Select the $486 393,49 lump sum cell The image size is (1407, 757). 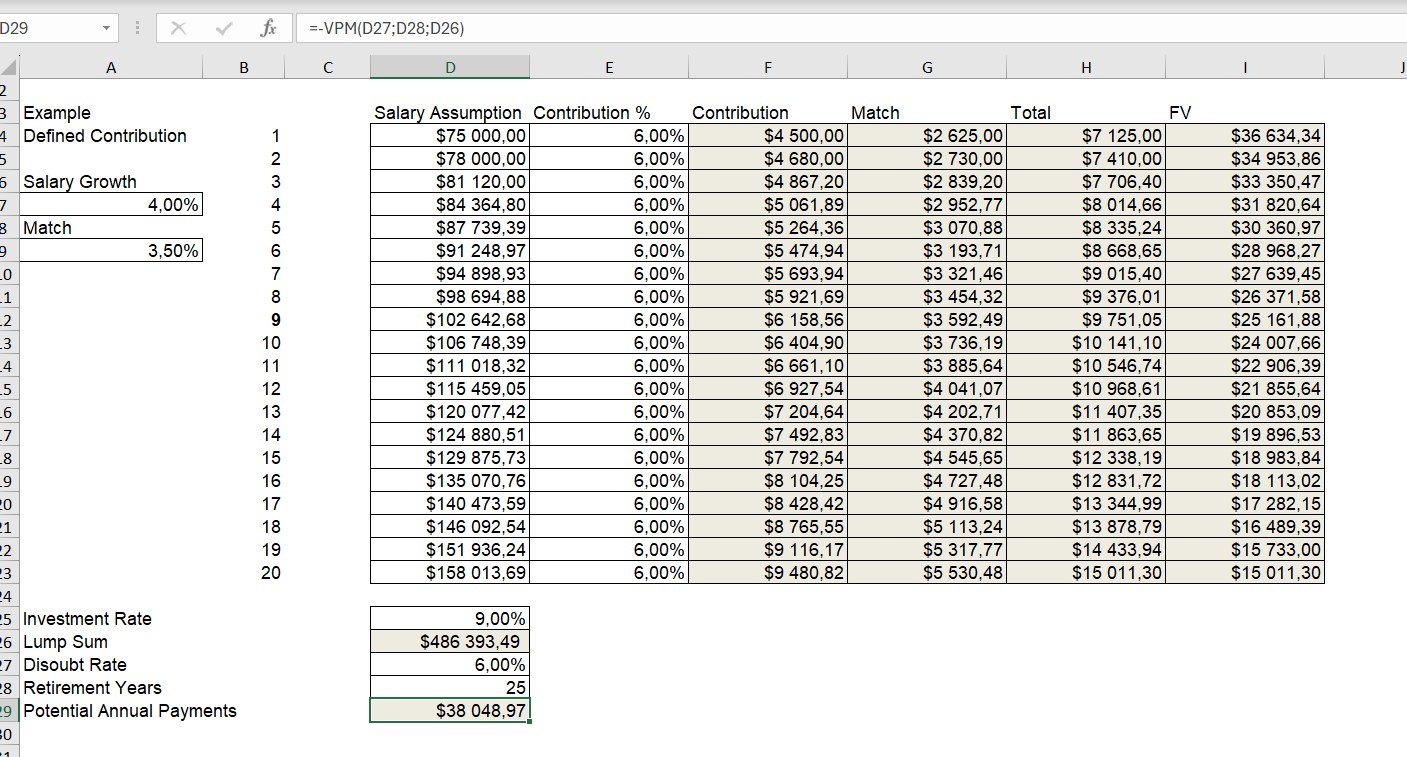click(450, 642)
